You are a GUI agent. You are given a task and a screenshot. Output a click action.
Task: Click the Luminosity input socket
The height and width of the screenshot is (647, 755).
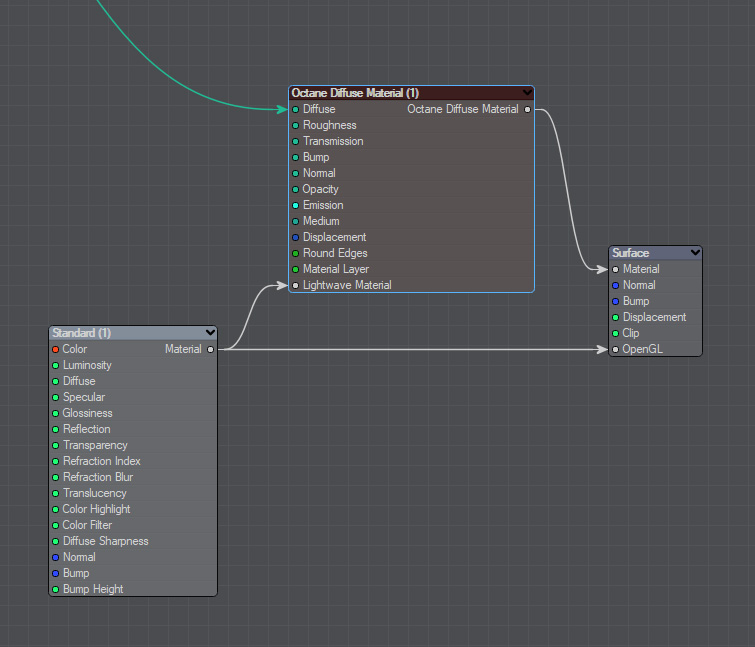point(55,365)
